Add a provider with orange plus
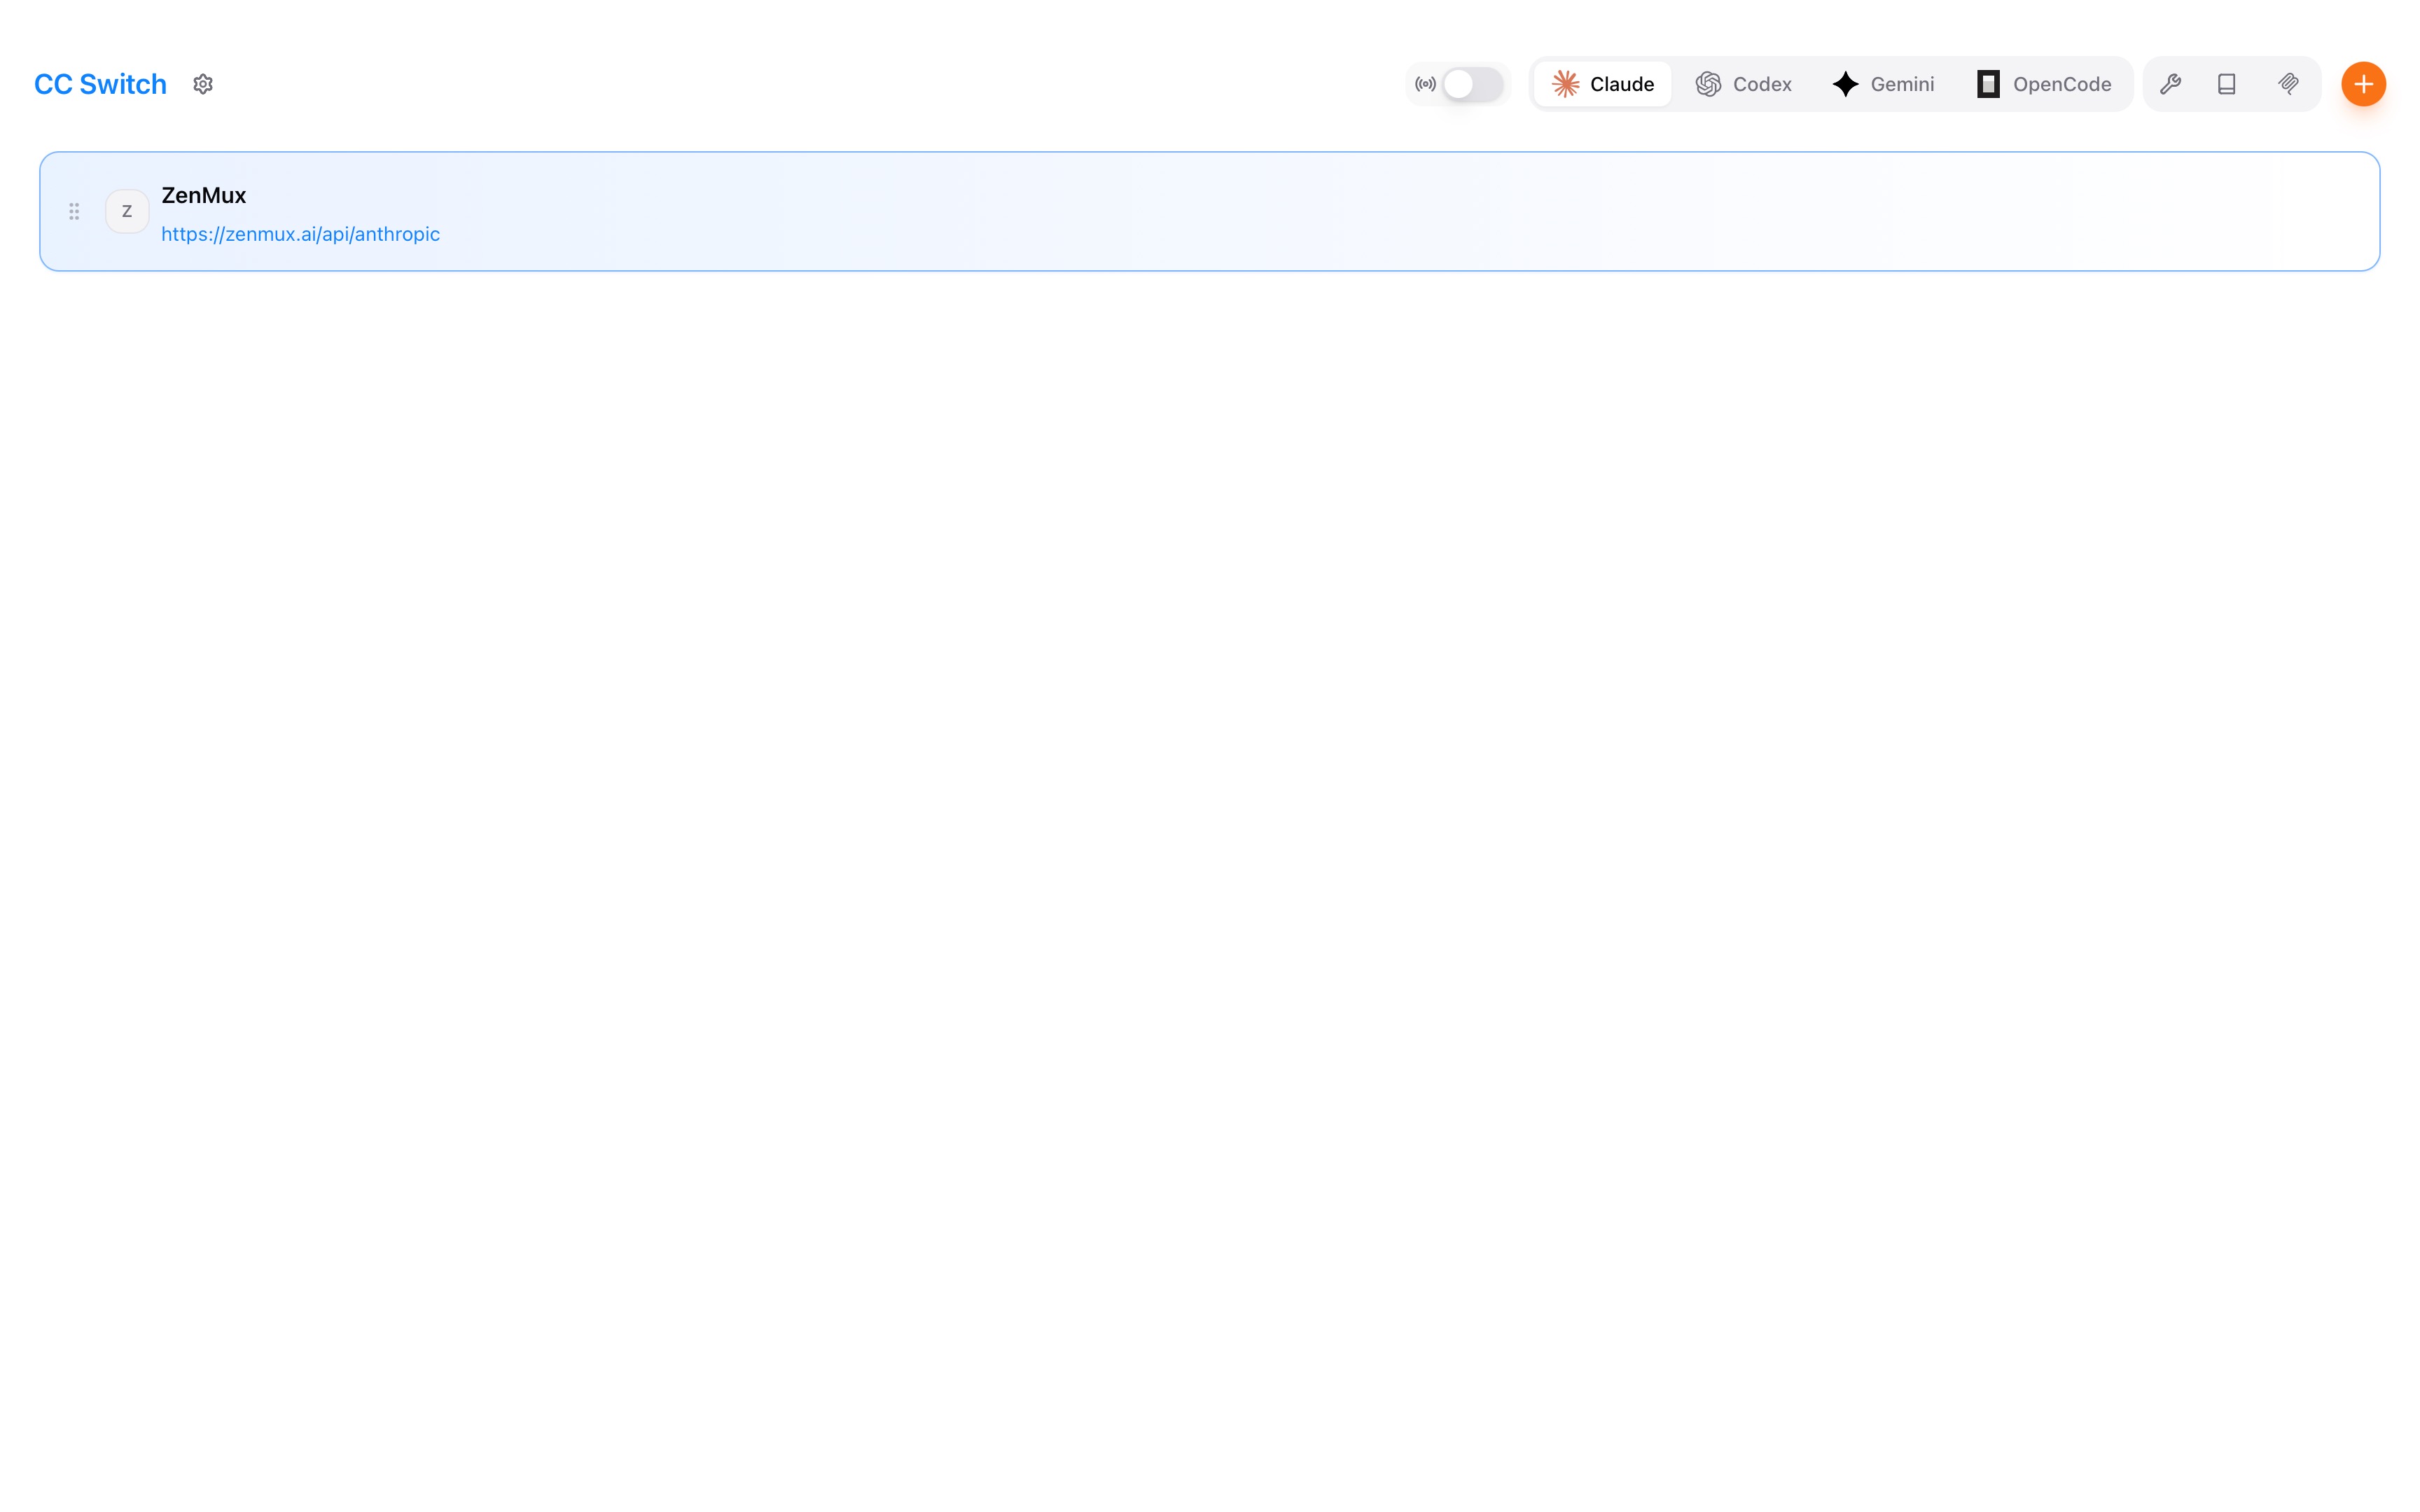This screenshot has height=1512, width=2420. [2363, 84]
